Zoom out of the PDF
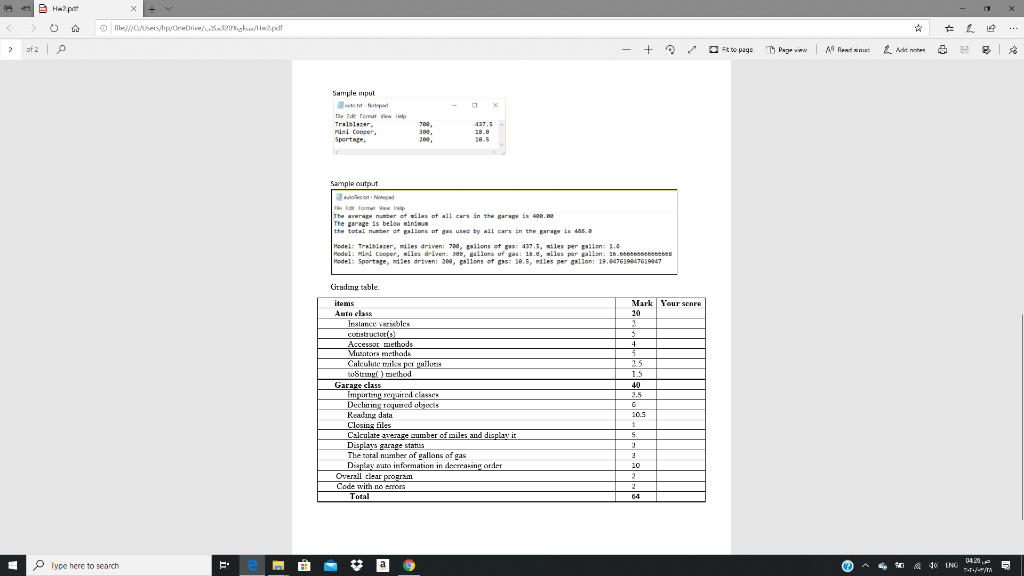This screenshot has width=1024, height=576. [x=626, y=50]
